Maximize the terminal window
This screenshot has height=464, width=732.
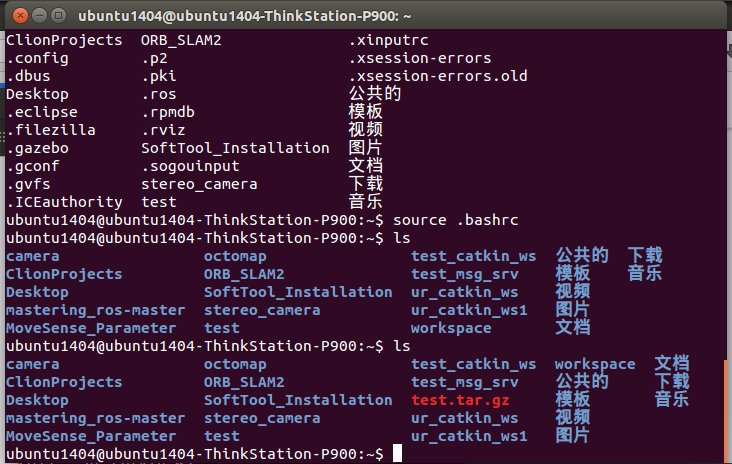[58, 16]
